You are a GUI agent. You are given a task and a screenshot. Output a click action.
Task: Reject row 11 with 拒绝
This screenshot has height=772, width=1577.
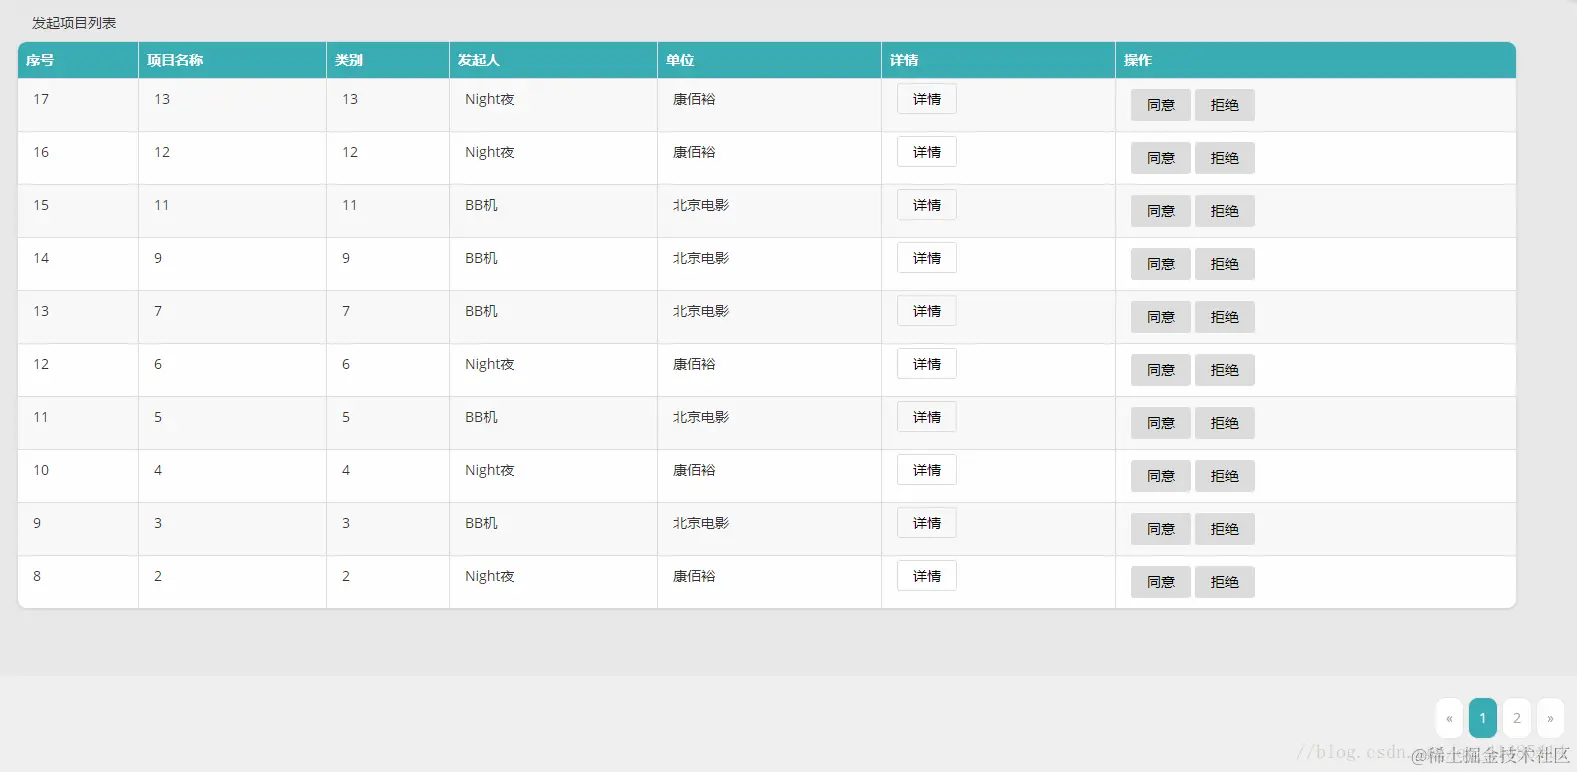coord(1224,423)
